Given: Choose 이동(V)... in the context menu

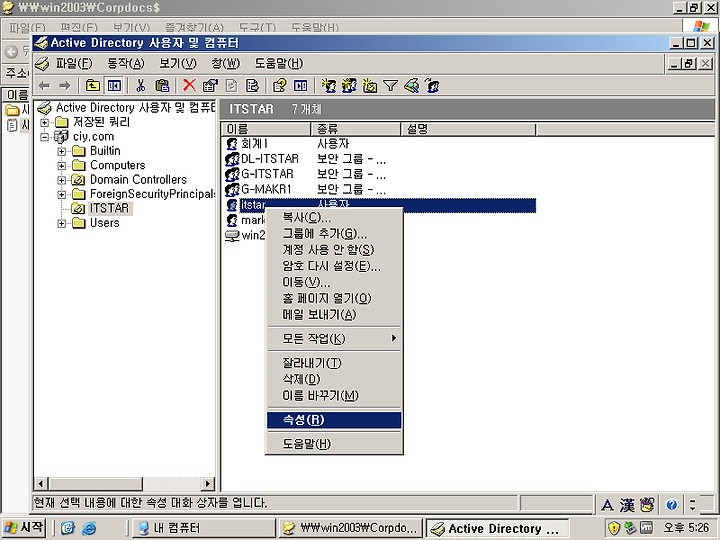Looking at the screenshot, I should [x=334, y=282].
